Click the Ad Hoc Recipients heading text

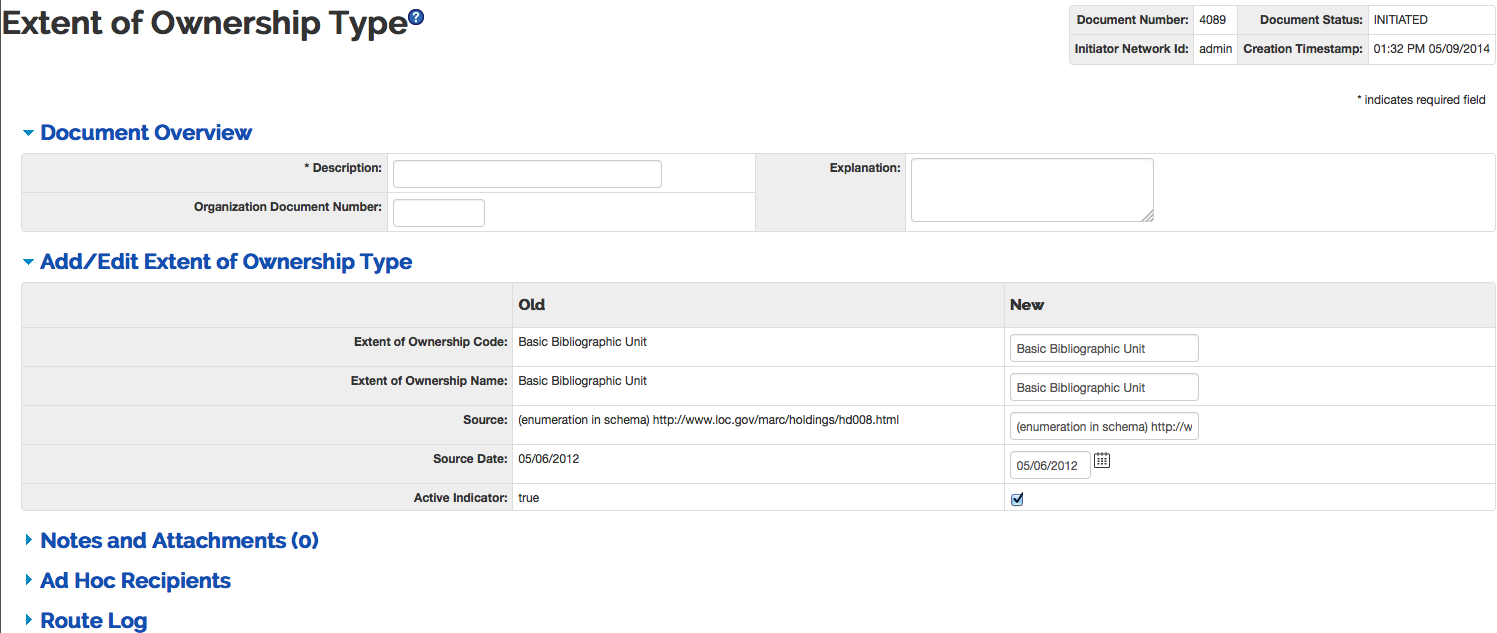click(x=135, y=581)
